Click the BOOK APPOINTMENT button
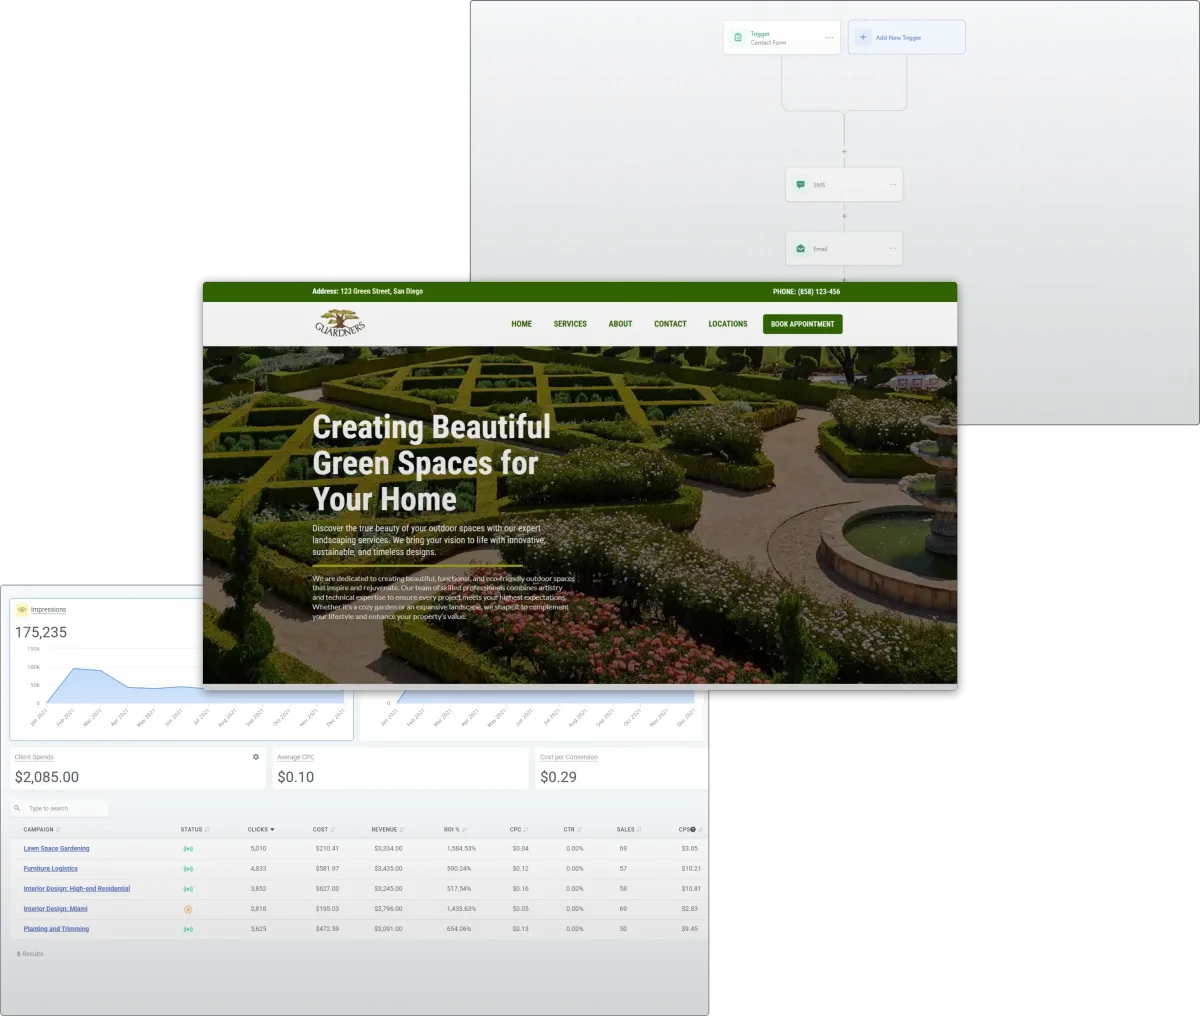Image resolution: width=1200 pixels, height=1016 pixels. click(802, 323)
